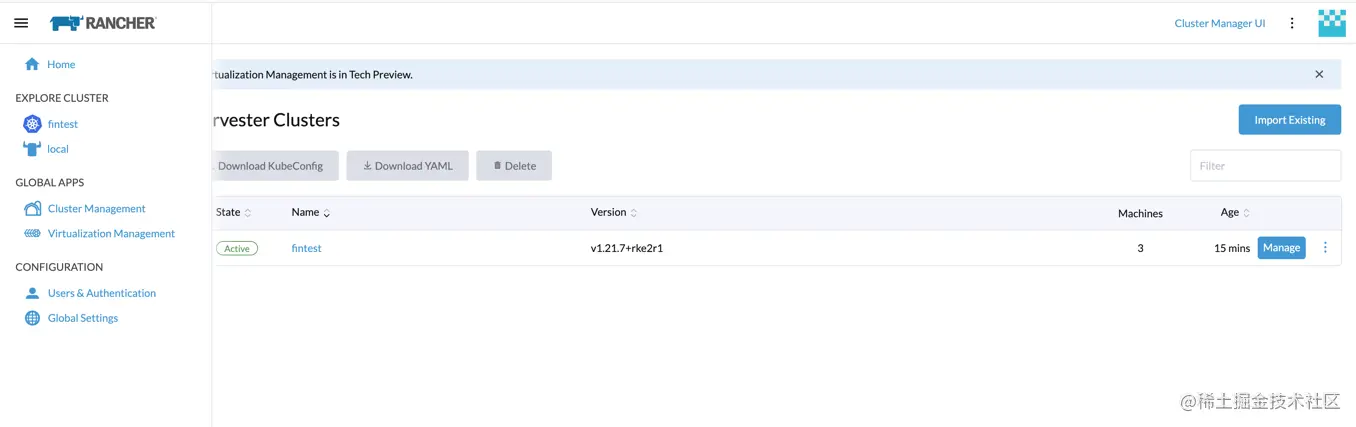1356x427 pixels.
Task: Click the fintest Kubernetes cluster icon
Action: [x=32, y=124]
